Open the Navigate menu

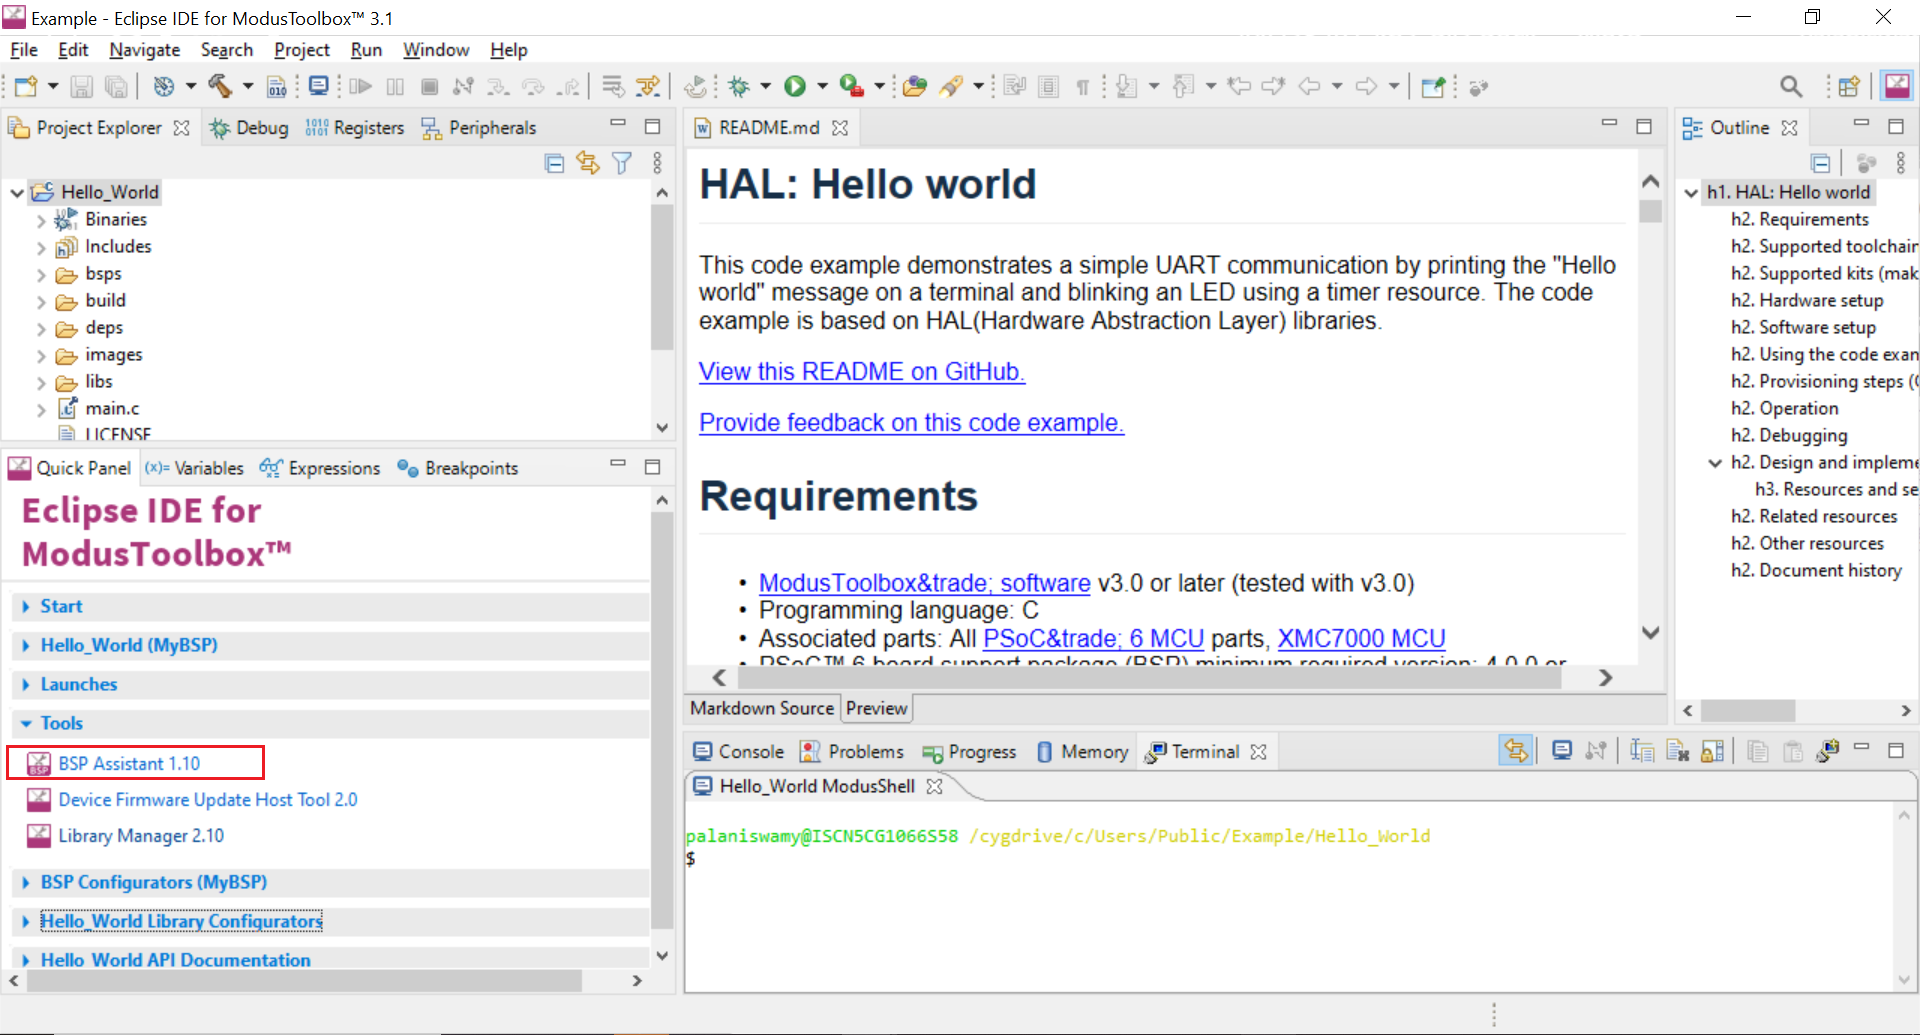pos(145,50)
